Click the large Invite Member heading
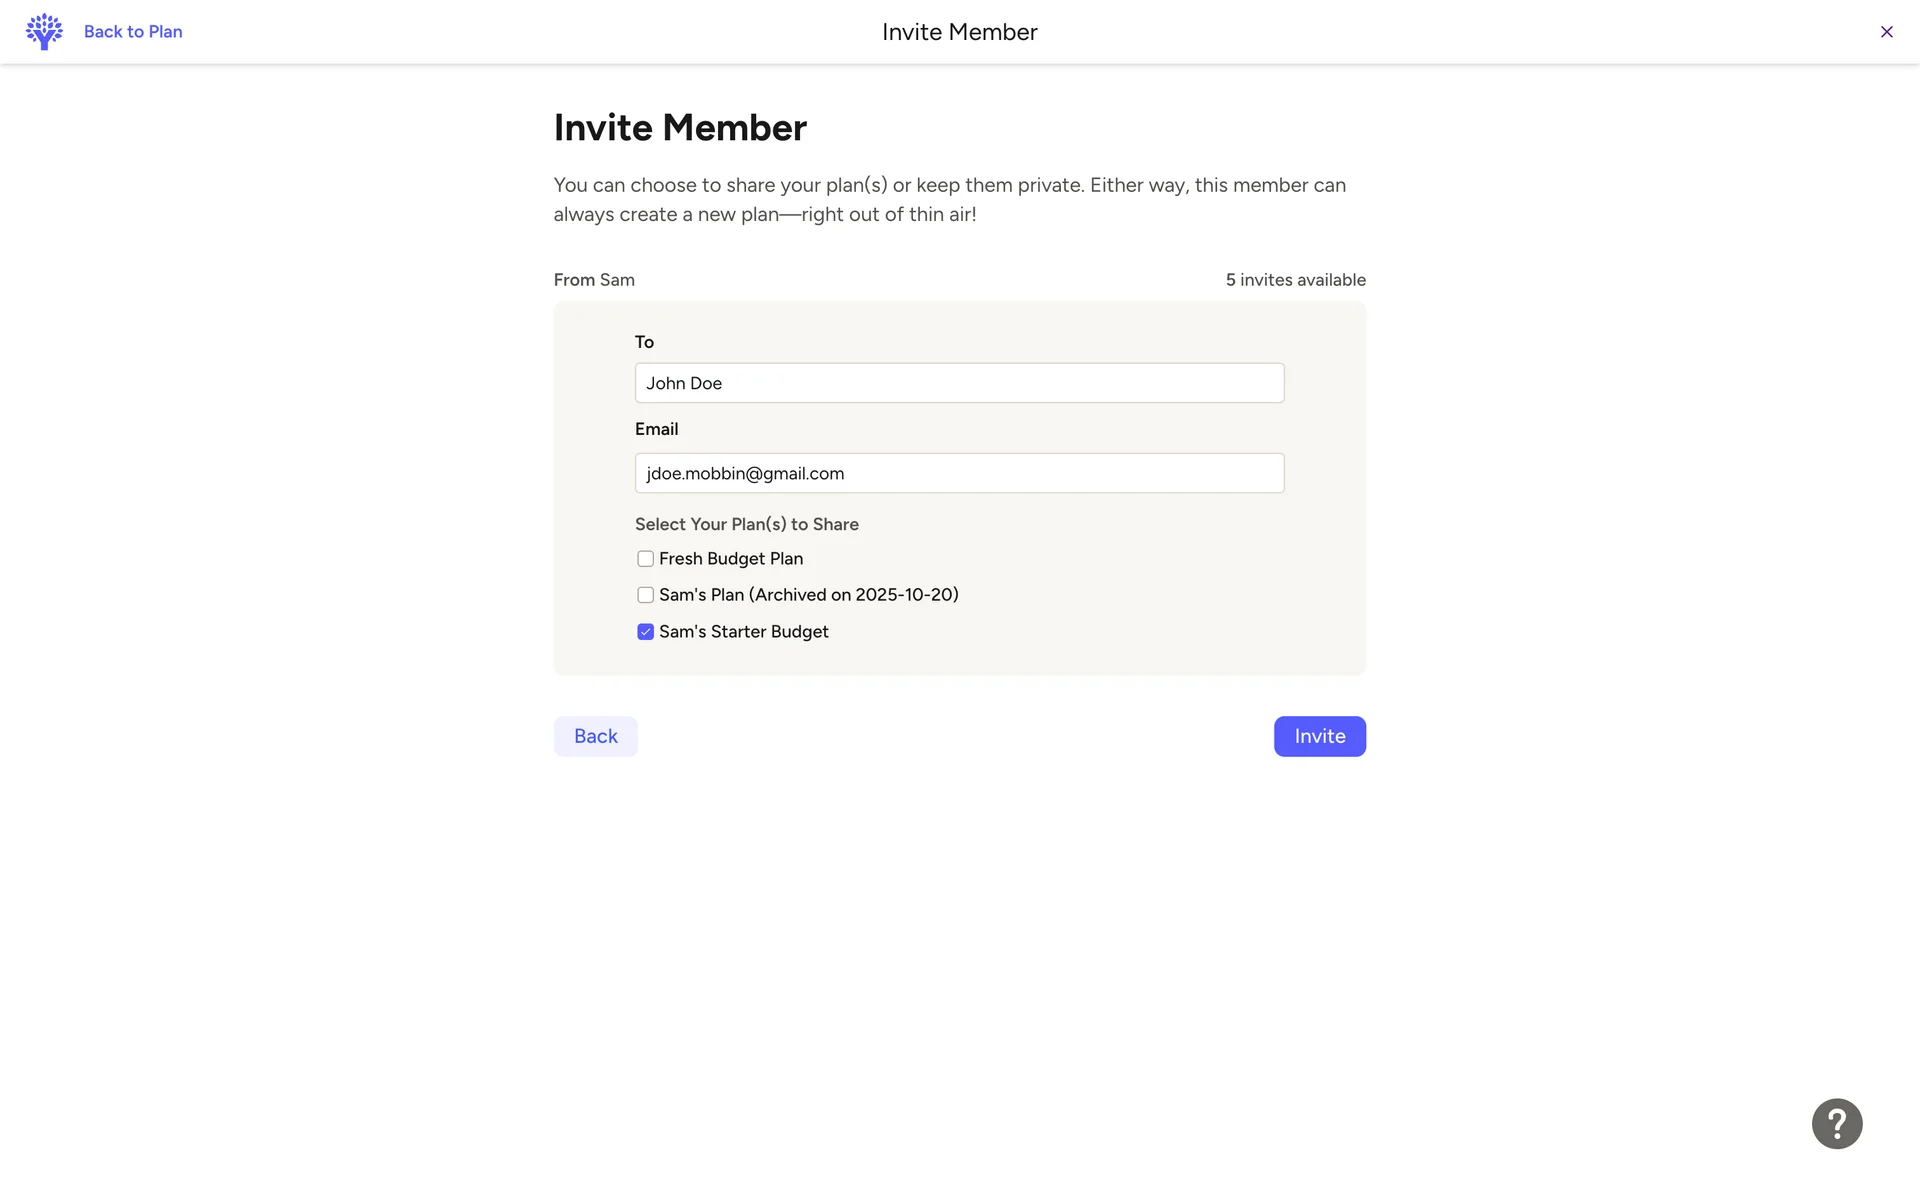 680,128
